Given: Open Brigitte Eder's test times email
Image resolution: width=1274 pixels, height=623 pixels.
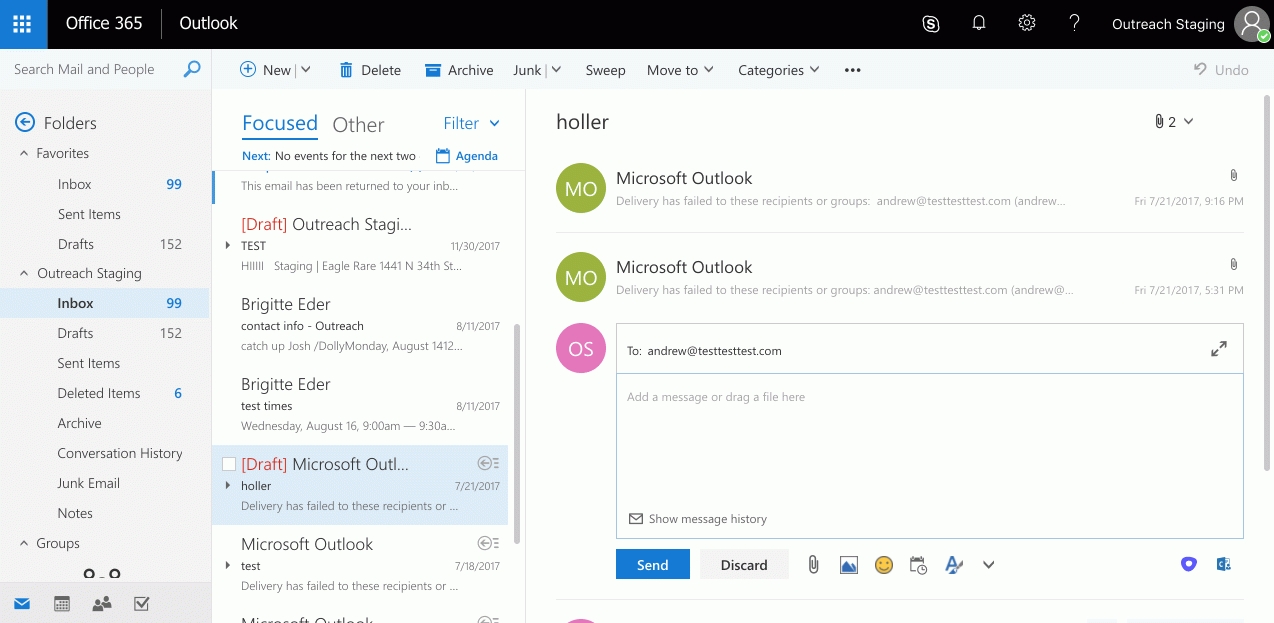Looking at the screenshot, I should coord(360,405).
